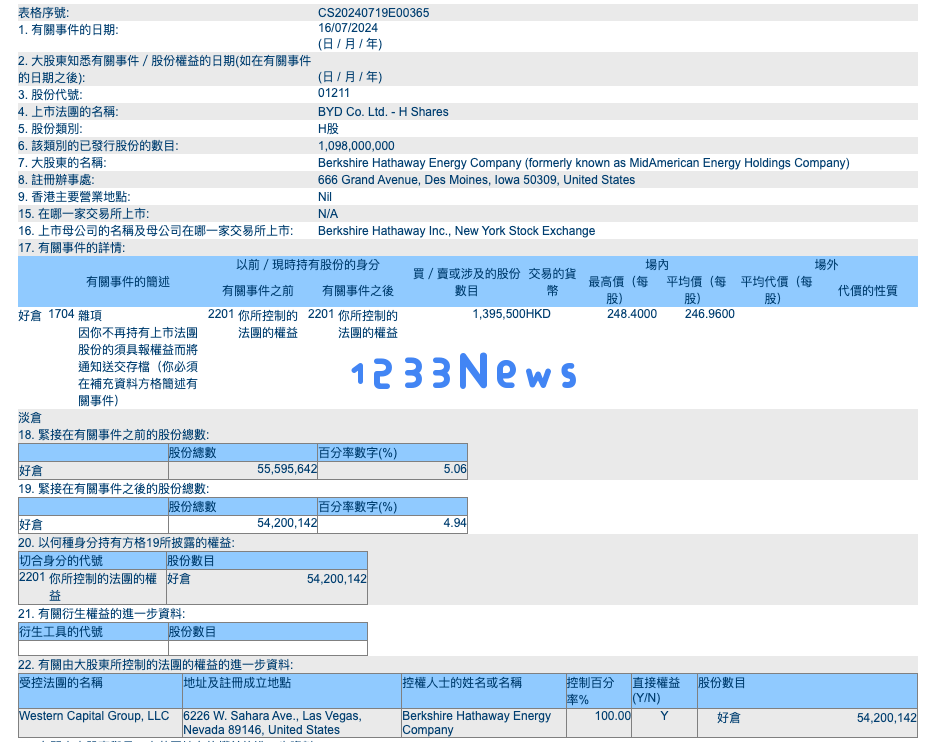Click the "22. 有關由大股東所控制的法團的權益的進一步資料:" heading

point(155,665)
